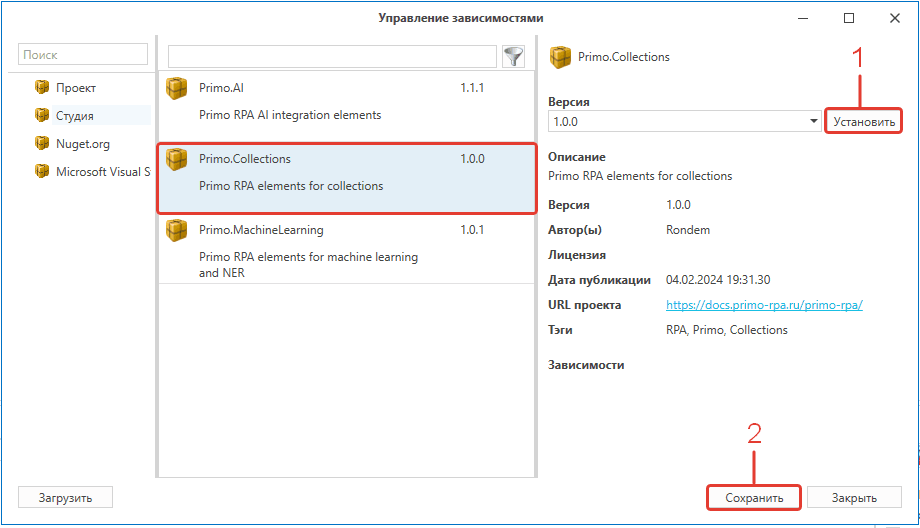
Task: Click the Primo.Collections icon in details header
Action: pyautogui.click(x=560, y=57)
